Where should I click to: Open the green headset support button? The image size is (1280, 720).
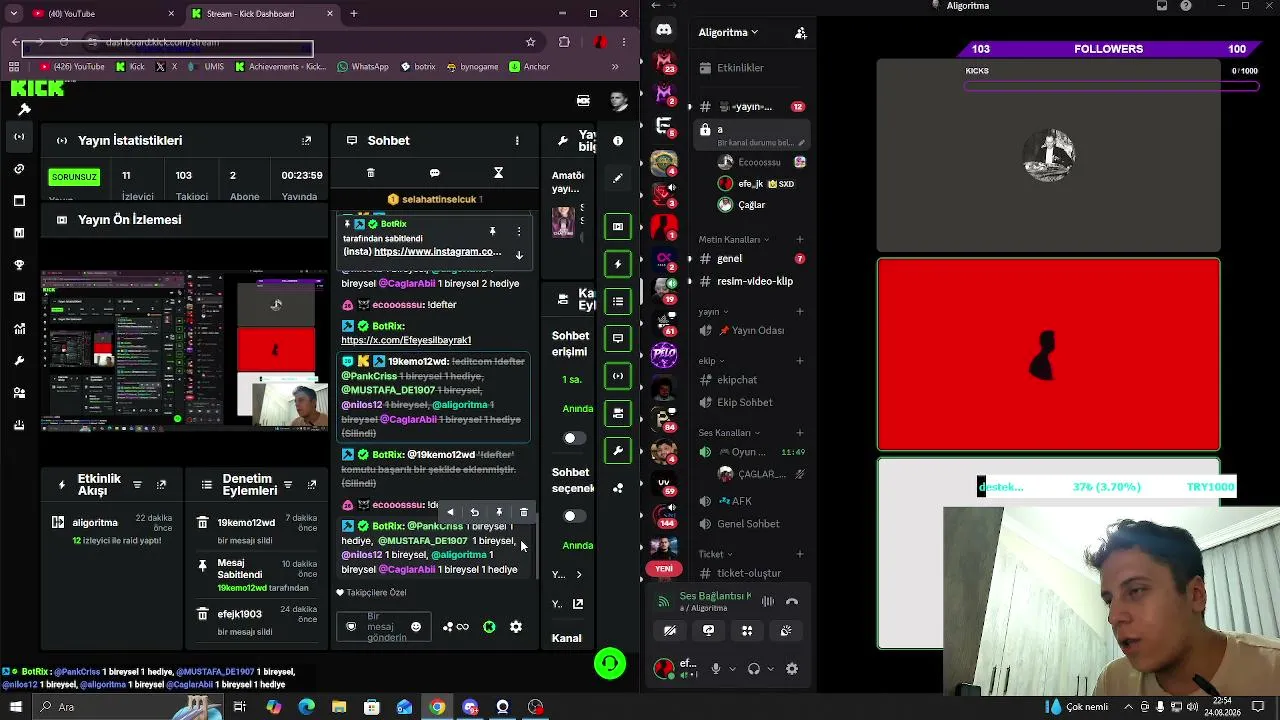pos(610,663)
